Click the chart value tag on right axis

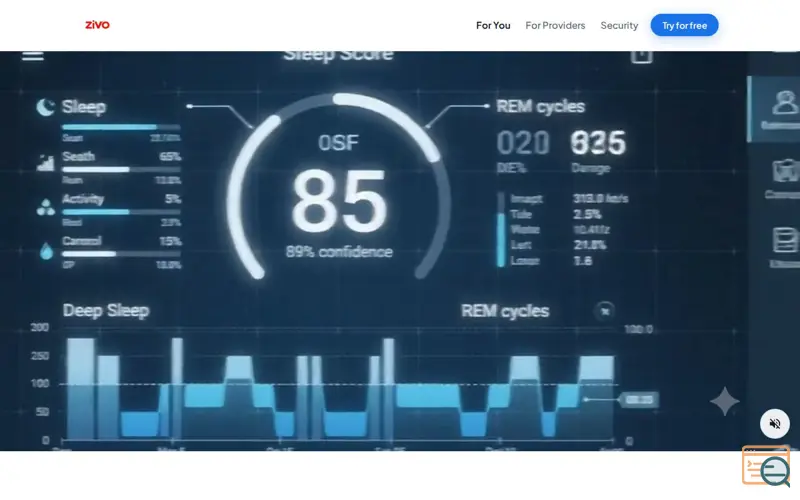(639, 399)
